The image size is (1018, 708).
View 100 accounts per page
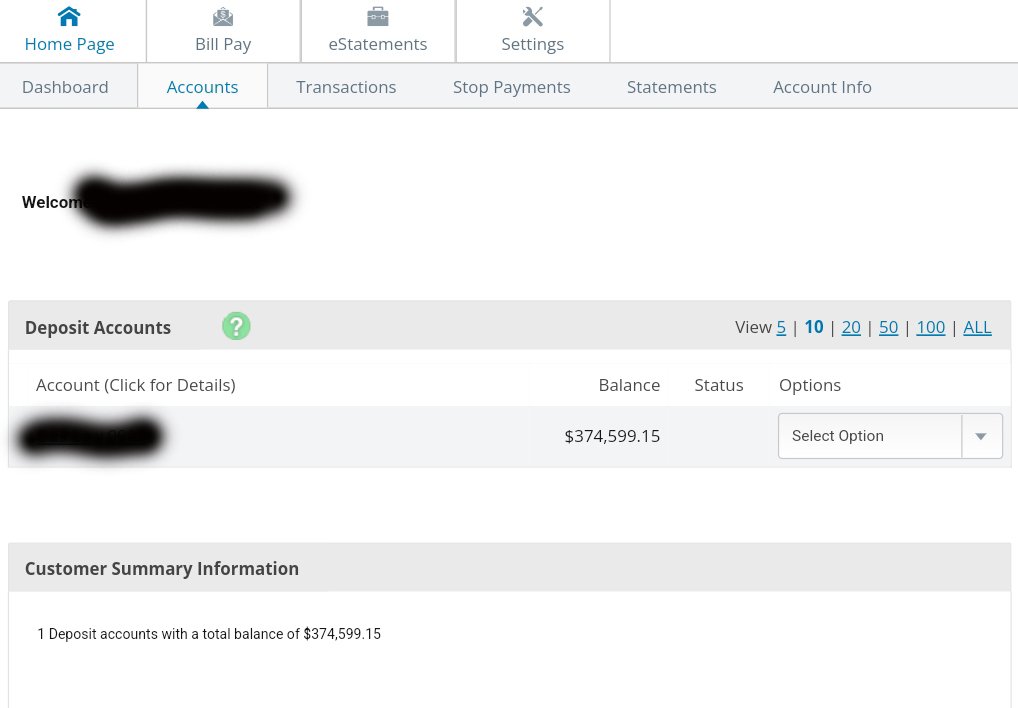(930, 327)
